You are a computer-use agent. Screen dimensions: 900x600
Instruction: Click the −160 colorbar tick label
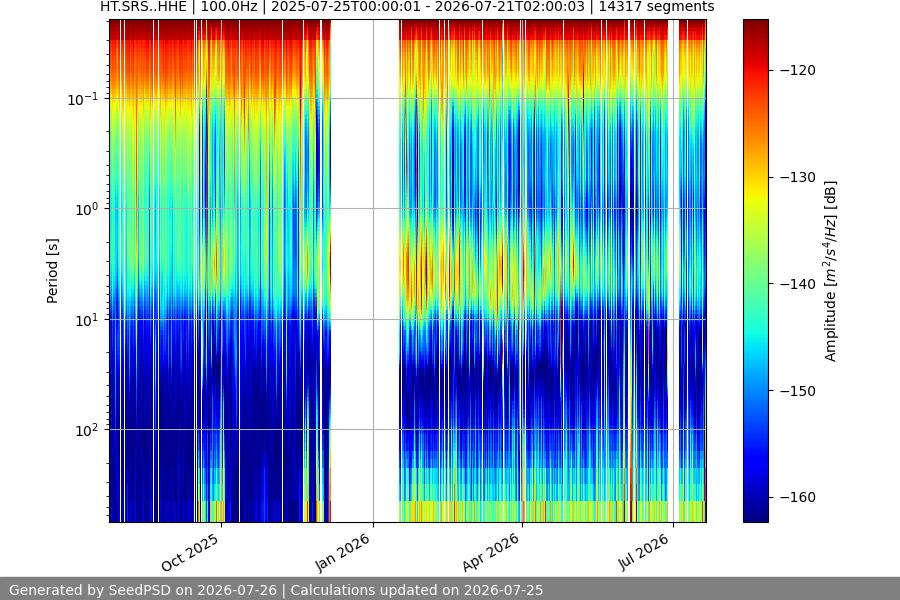point(798,497)
